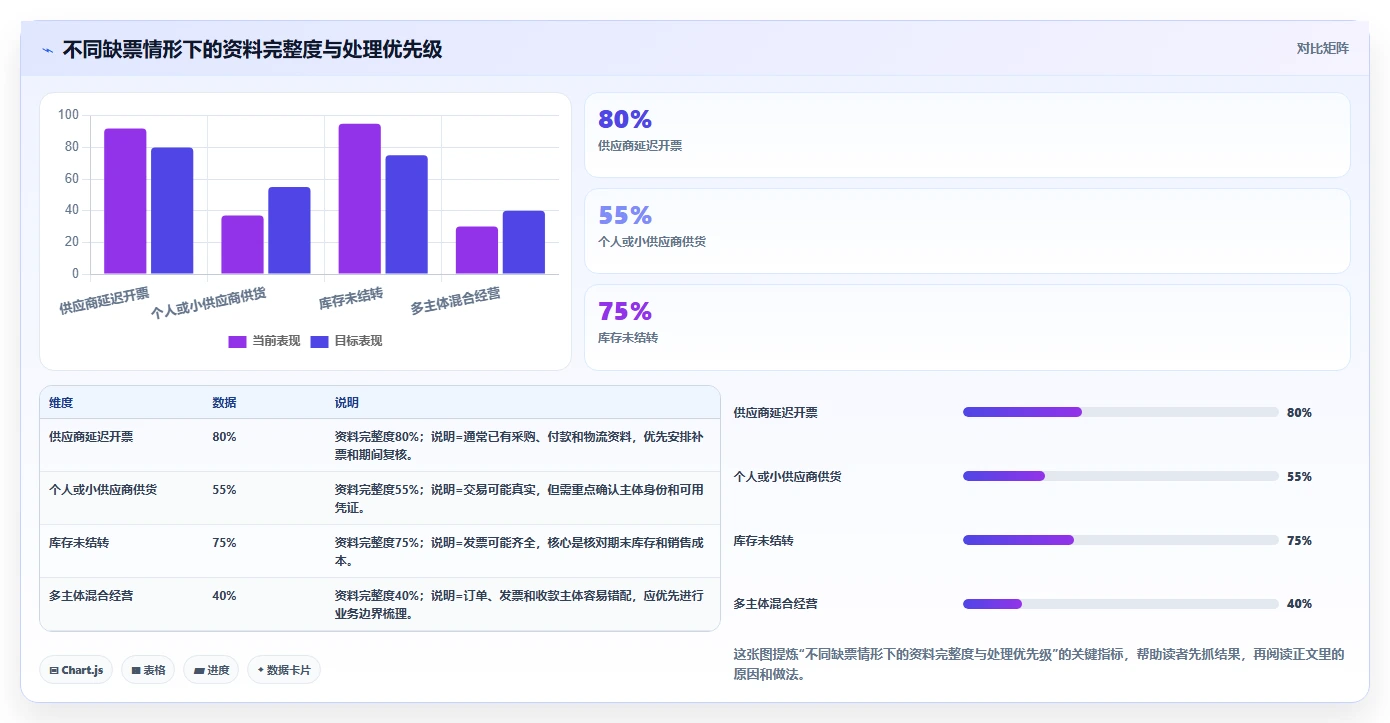
Task: Click the 资料完整度75% description cell
Action: tap(519, 552)
